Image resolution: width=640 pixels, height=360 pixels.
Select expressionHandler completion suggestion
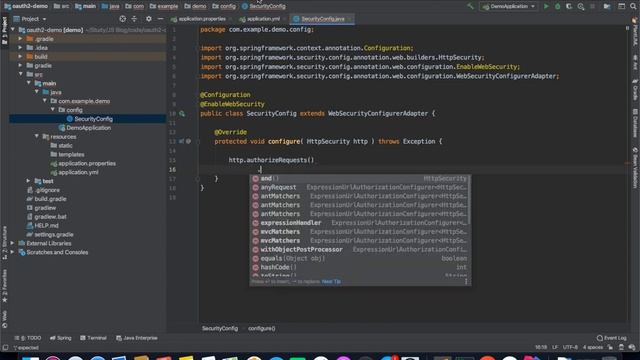pos(360,223)
